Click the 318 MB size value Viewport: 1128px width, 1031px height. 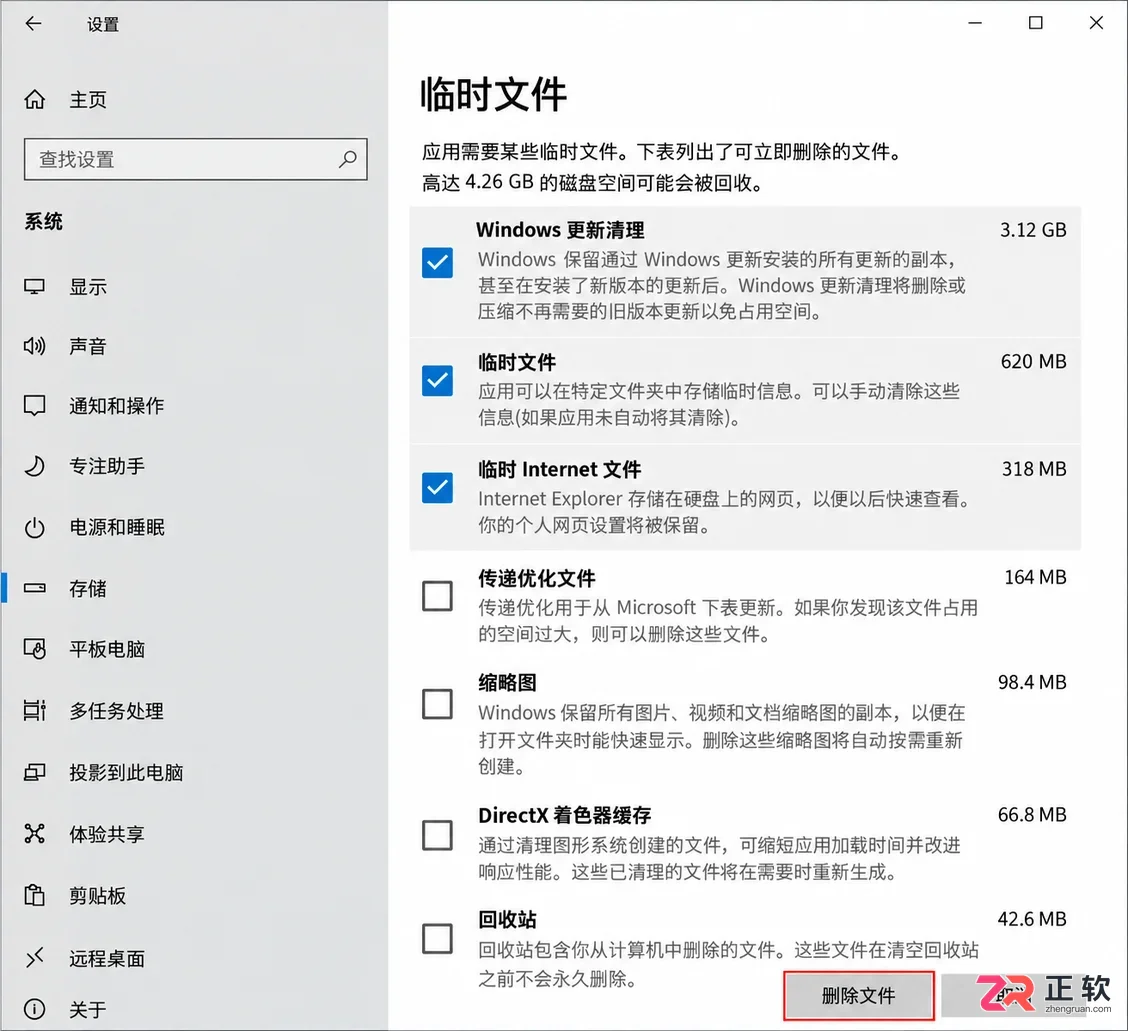1034,469
